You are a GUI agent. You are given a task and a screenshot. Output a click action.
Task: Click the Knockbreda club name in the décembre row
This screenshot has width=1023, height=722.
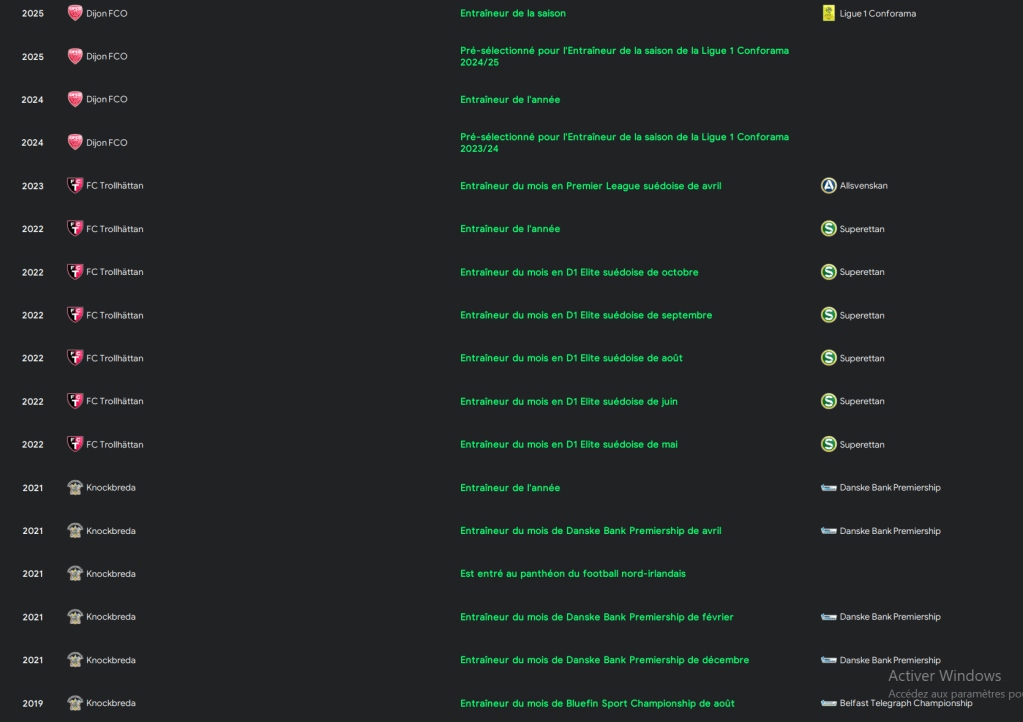click(111, 660)
